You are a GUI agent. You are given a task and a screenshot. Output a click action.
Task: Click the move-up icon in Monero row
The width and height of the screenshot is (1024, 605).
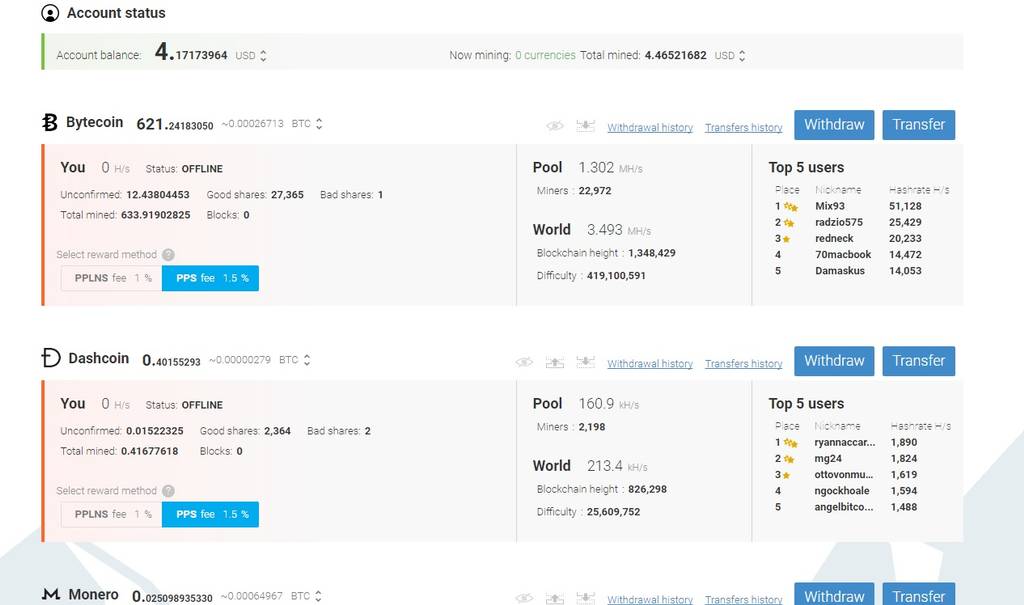(x=554, y=598)
